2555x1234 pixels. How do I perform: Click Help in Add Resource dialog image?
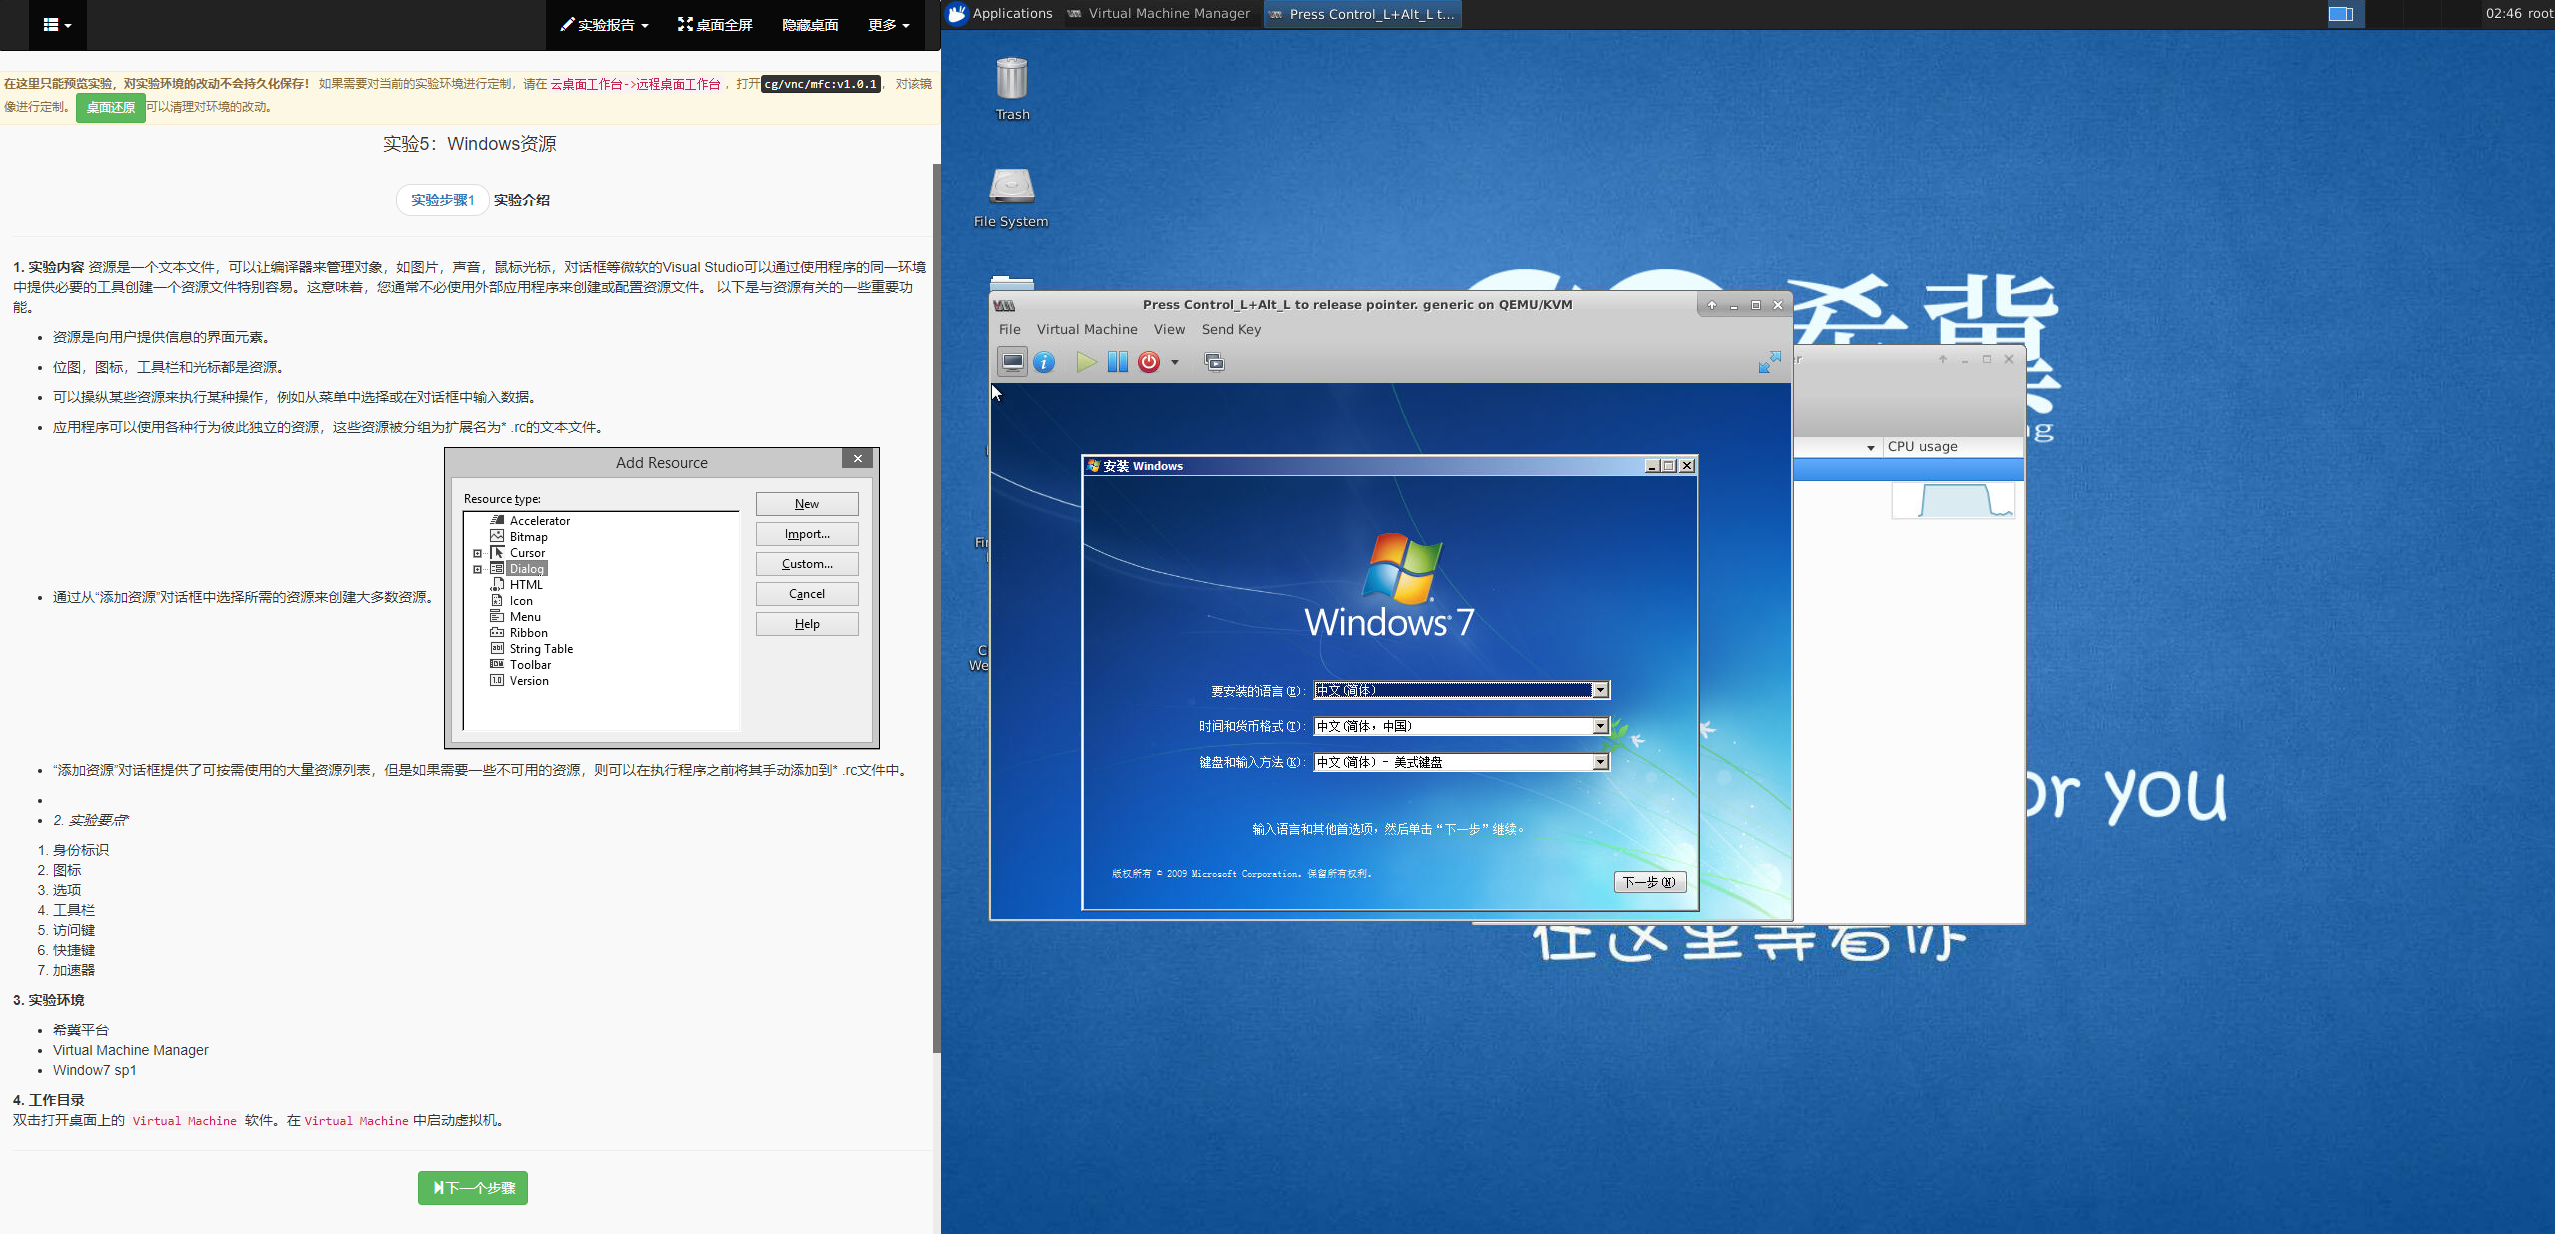(x=807, y=624)
